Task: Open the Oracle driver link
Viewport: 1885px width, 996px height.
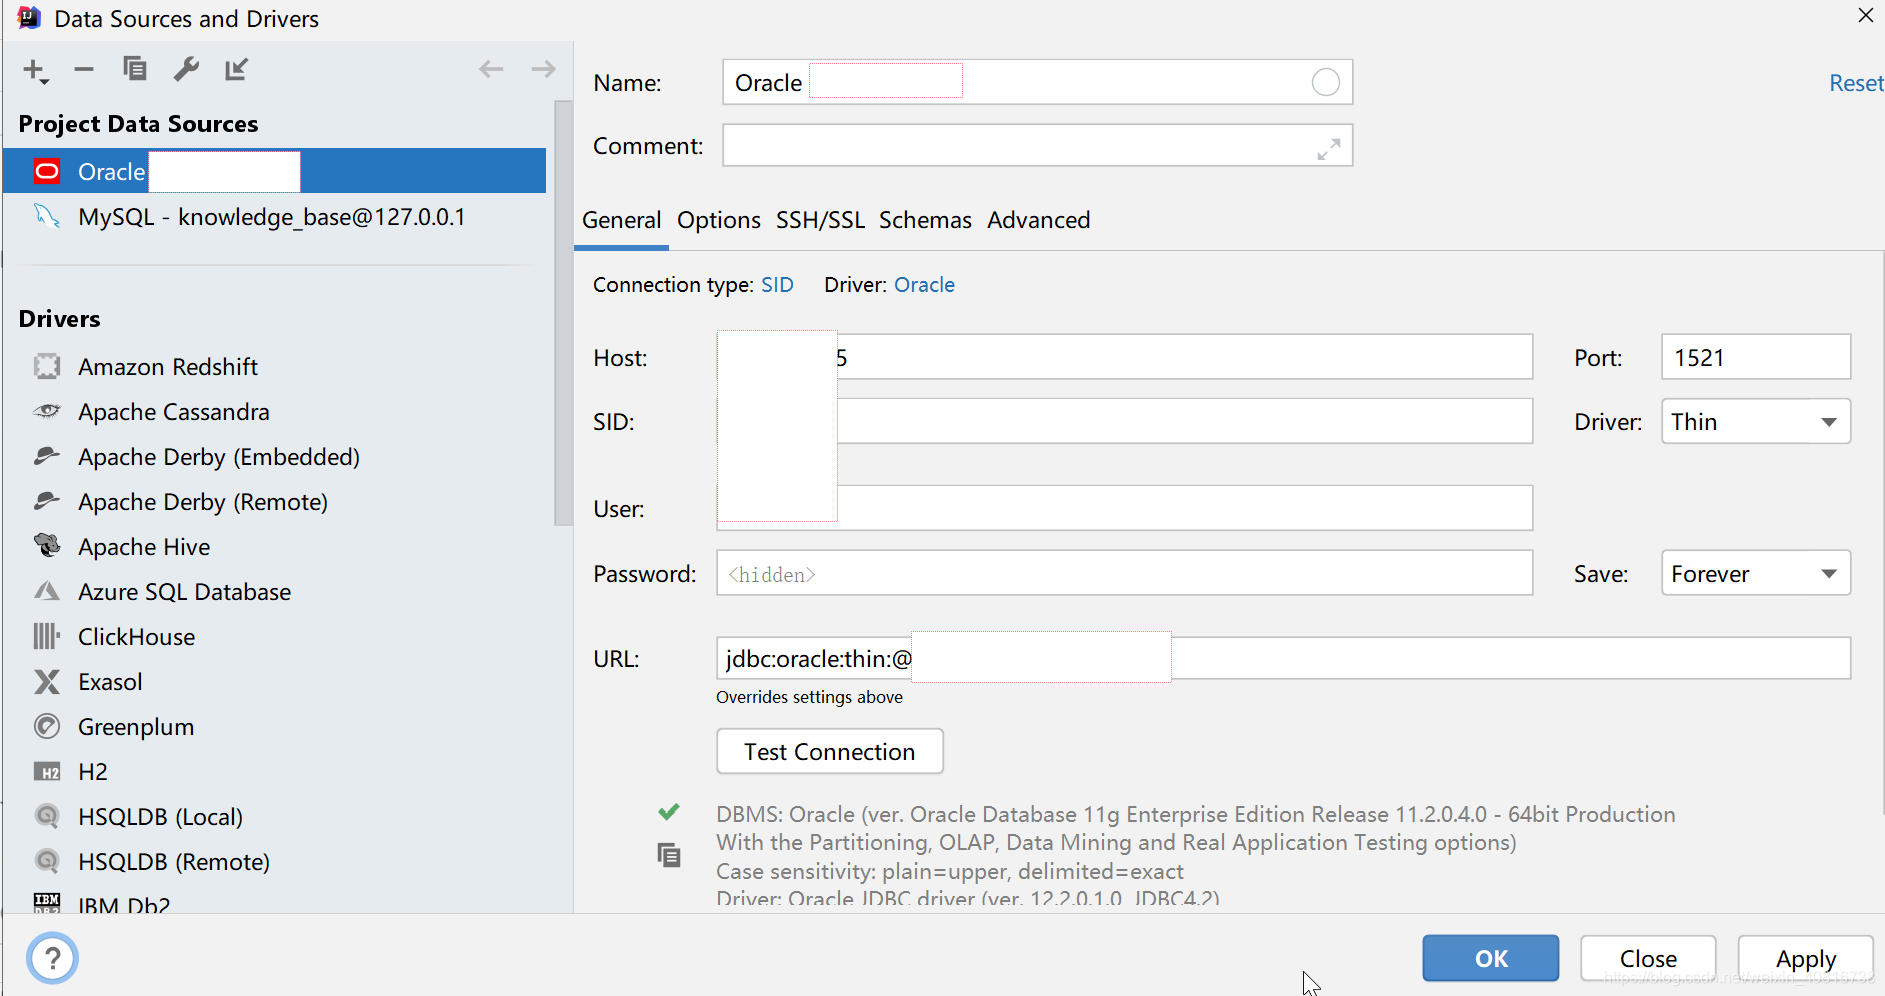Action: (924, 285)
